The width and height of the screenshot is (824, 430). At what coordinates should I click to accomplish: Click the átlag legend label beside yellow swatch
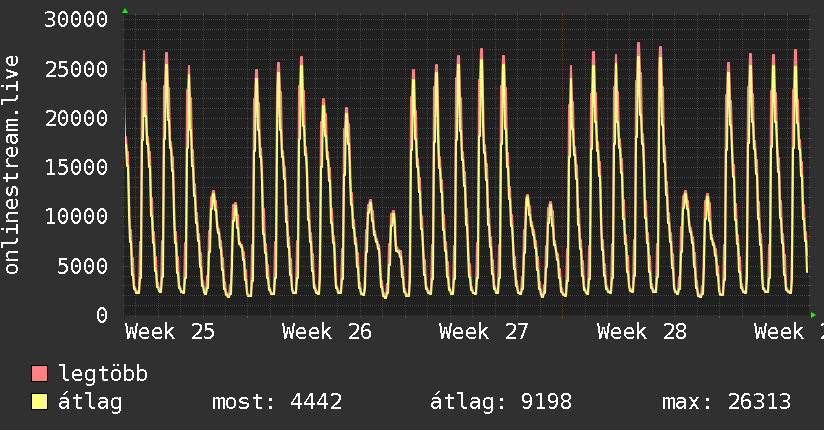tap(90, 402)
